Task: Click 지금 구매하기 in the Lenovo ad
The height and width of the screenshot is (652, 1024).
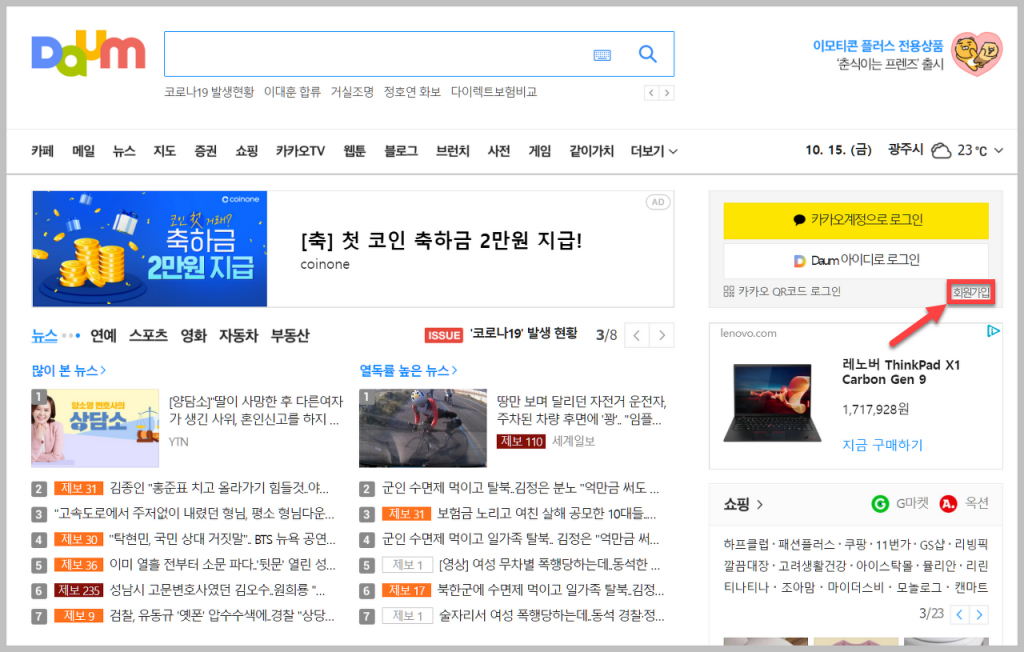Action: tap(882, 446)
